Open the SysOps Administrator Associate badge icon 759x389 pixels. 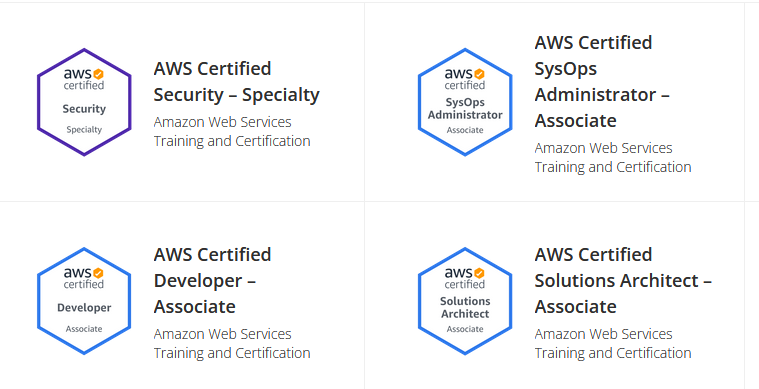pyautogui.click(x=465, y=102)
